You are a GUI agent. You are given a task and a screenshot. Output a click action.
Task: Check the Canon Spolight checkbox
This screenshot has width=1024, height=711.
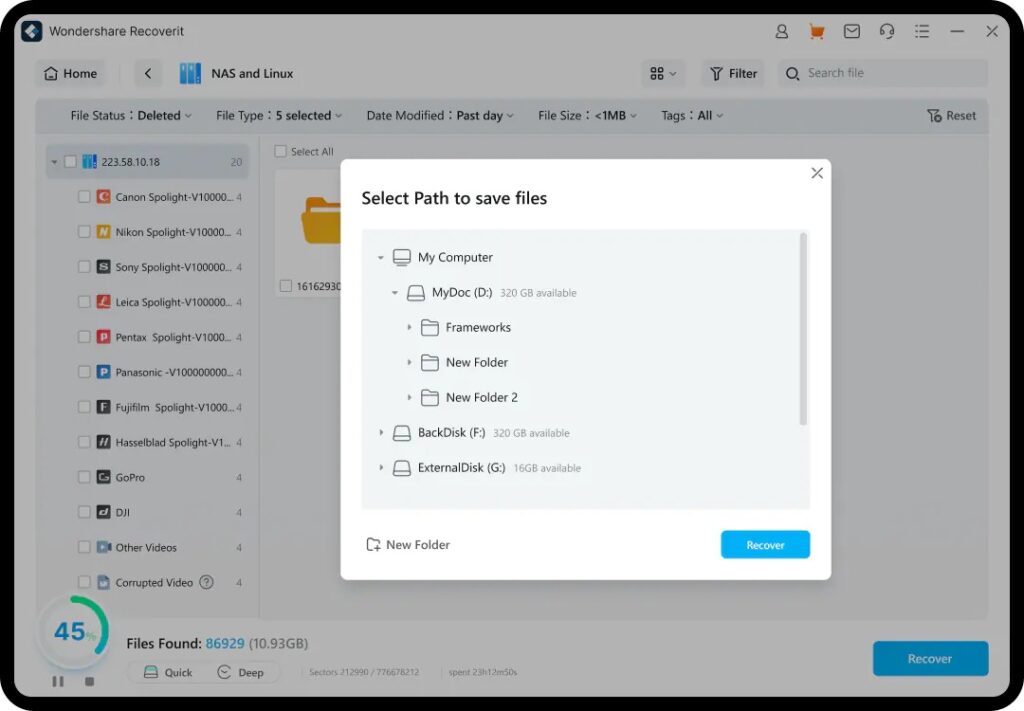[x=84, y=197]
